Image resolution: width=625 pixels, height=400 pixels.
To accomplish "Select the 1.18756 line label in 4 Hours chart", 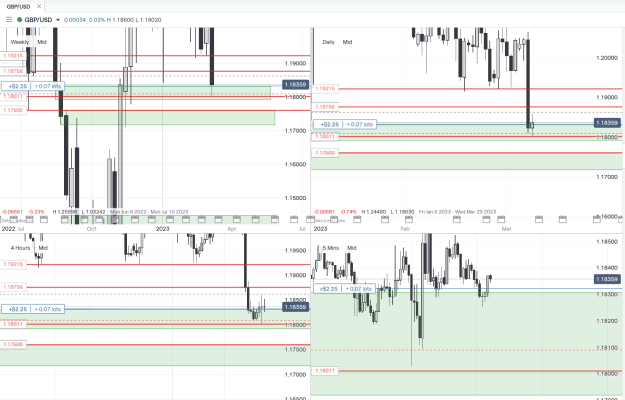I will click(13, 287).
